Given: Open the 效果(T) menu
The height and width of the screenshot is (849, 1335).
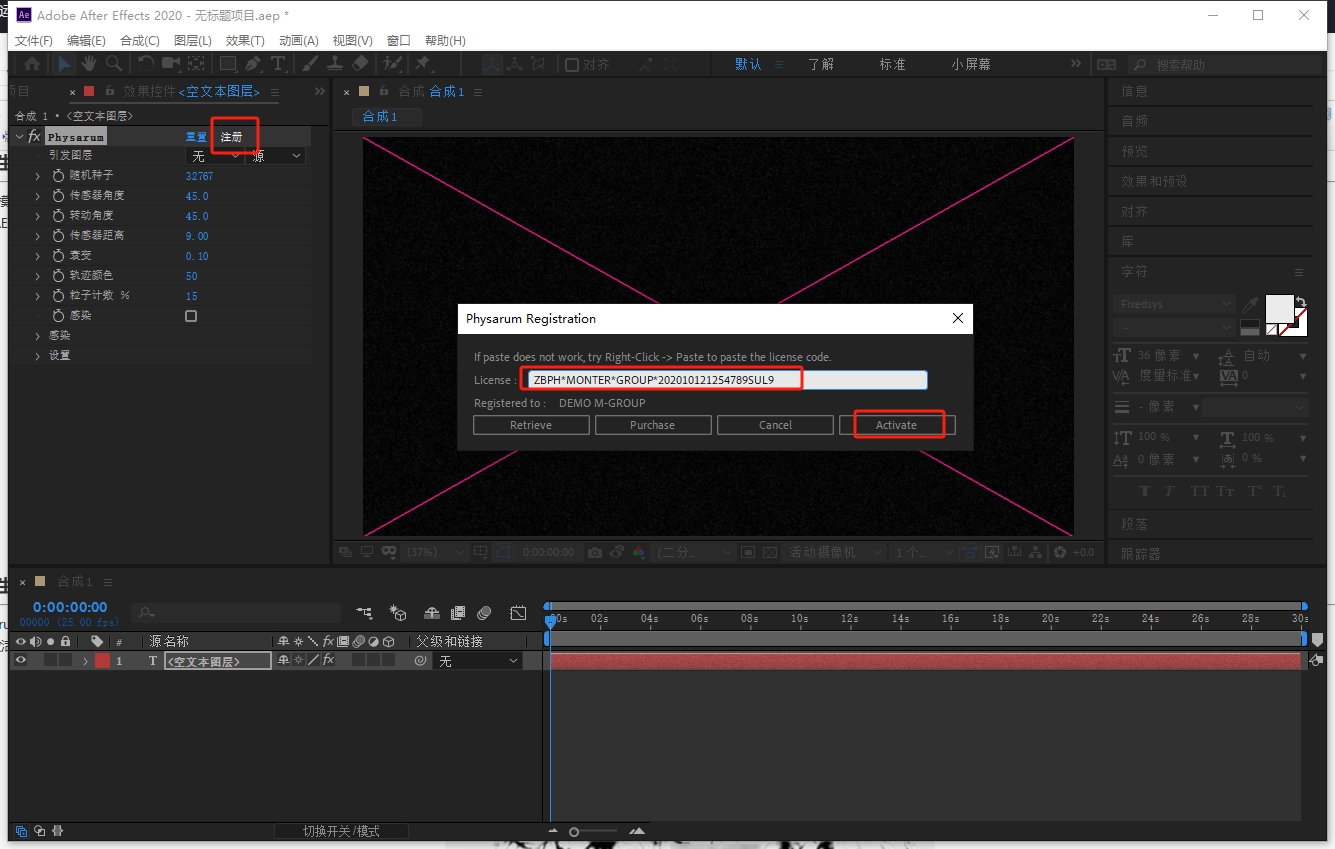Looking at the screenshot, I should tap(245, 40).
